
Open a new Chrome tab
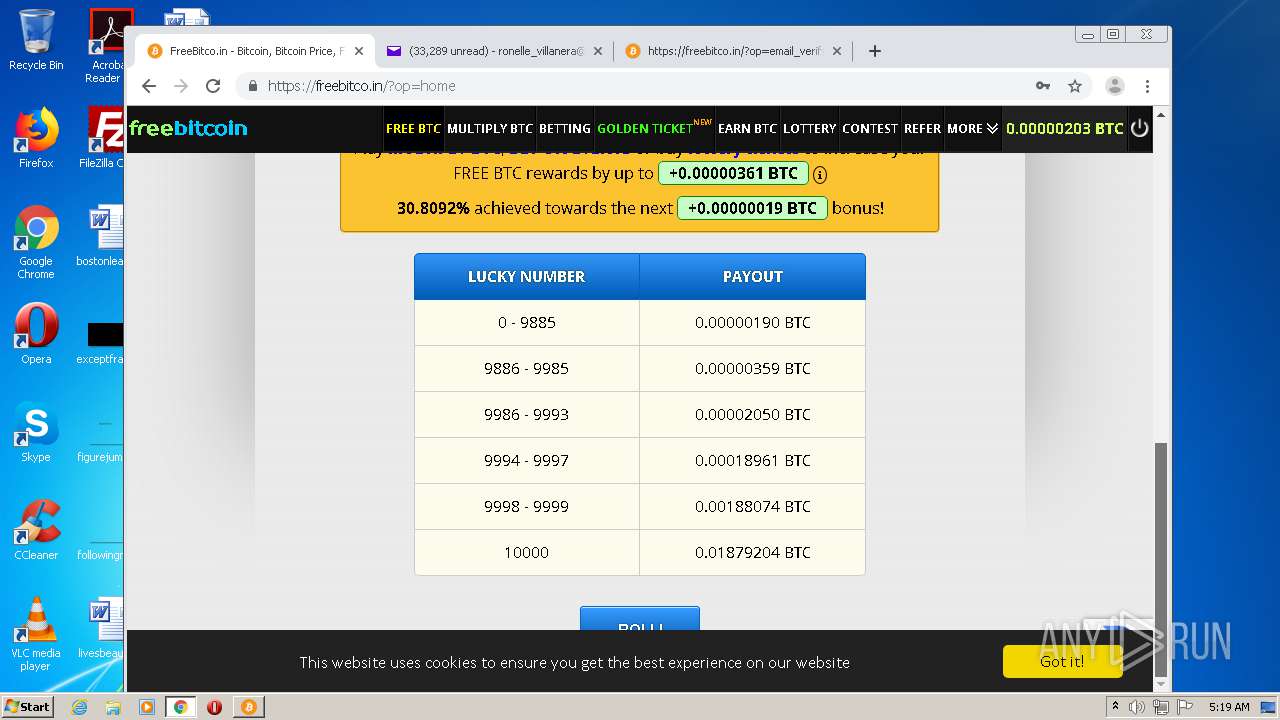pyautogui.click(x=875, y=51)
